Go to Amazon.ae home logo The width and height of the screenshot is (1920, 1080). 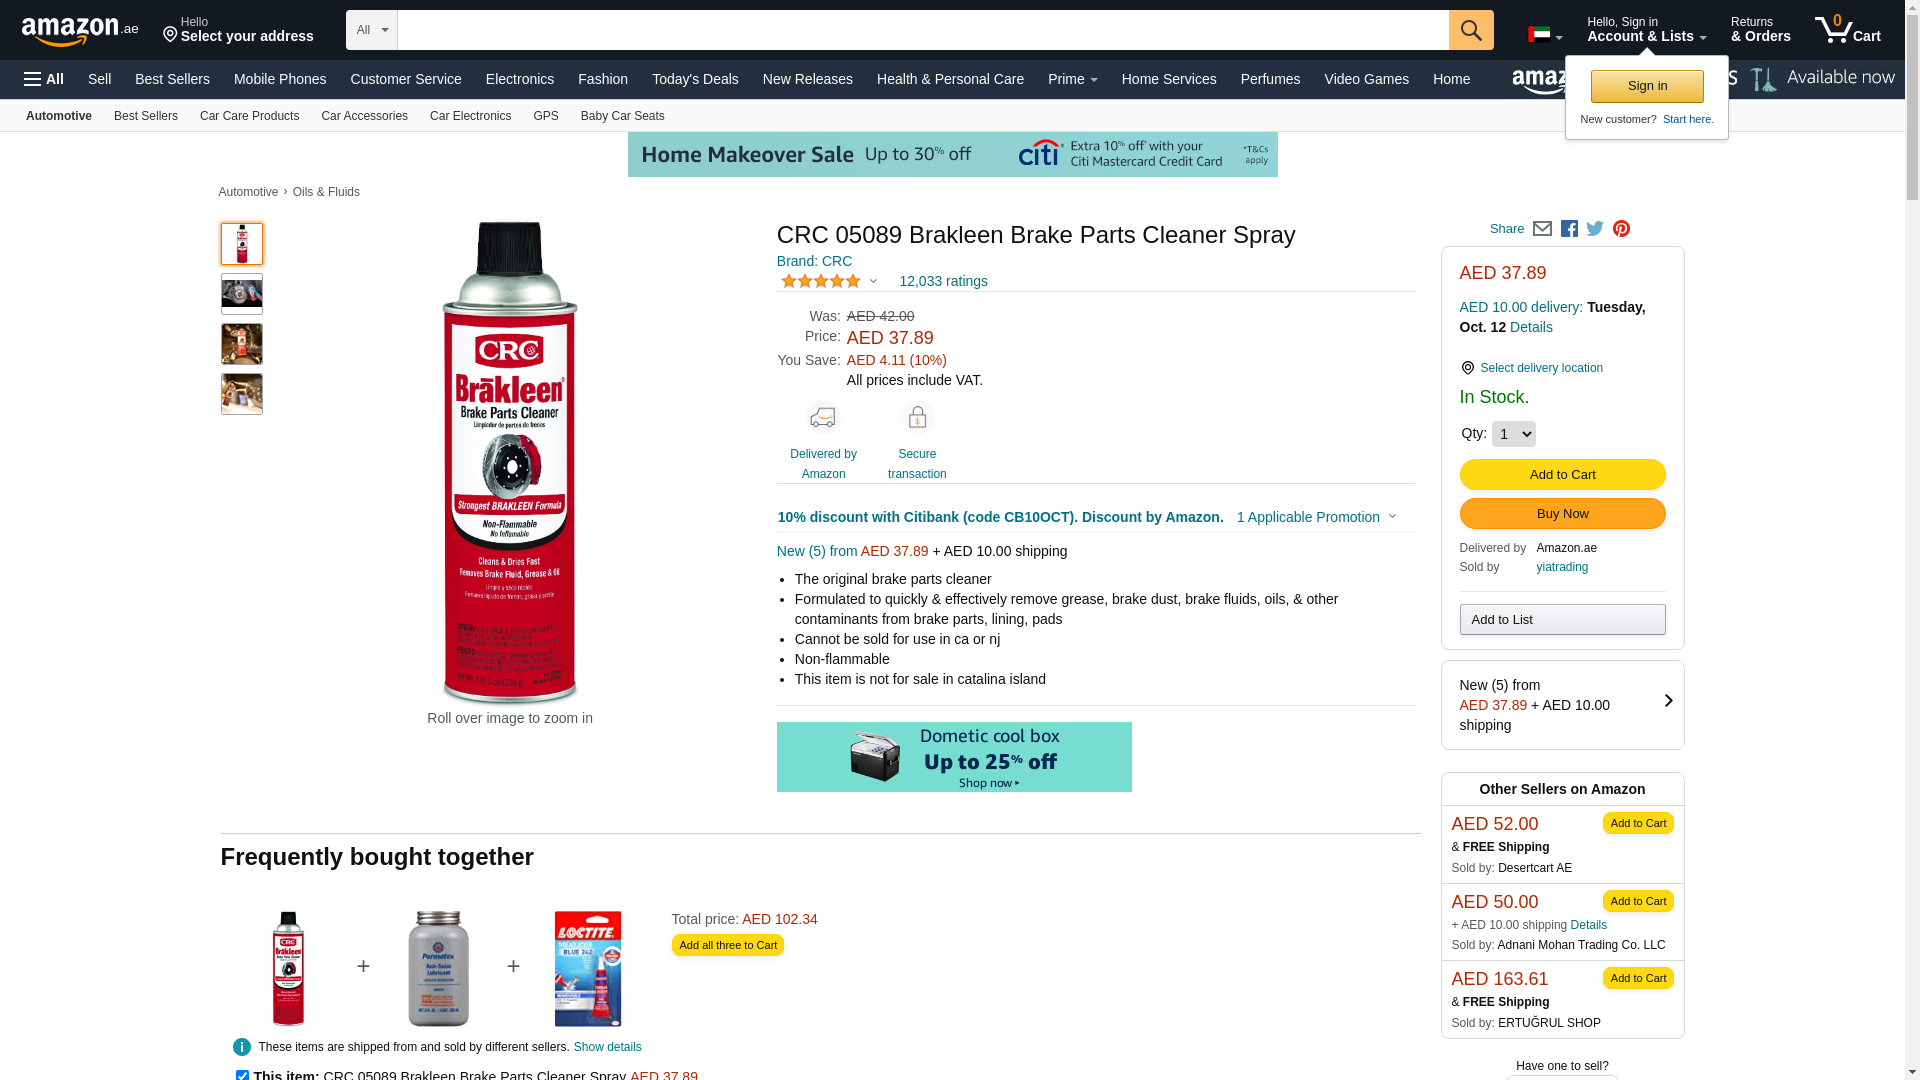[x=80, y=31]
